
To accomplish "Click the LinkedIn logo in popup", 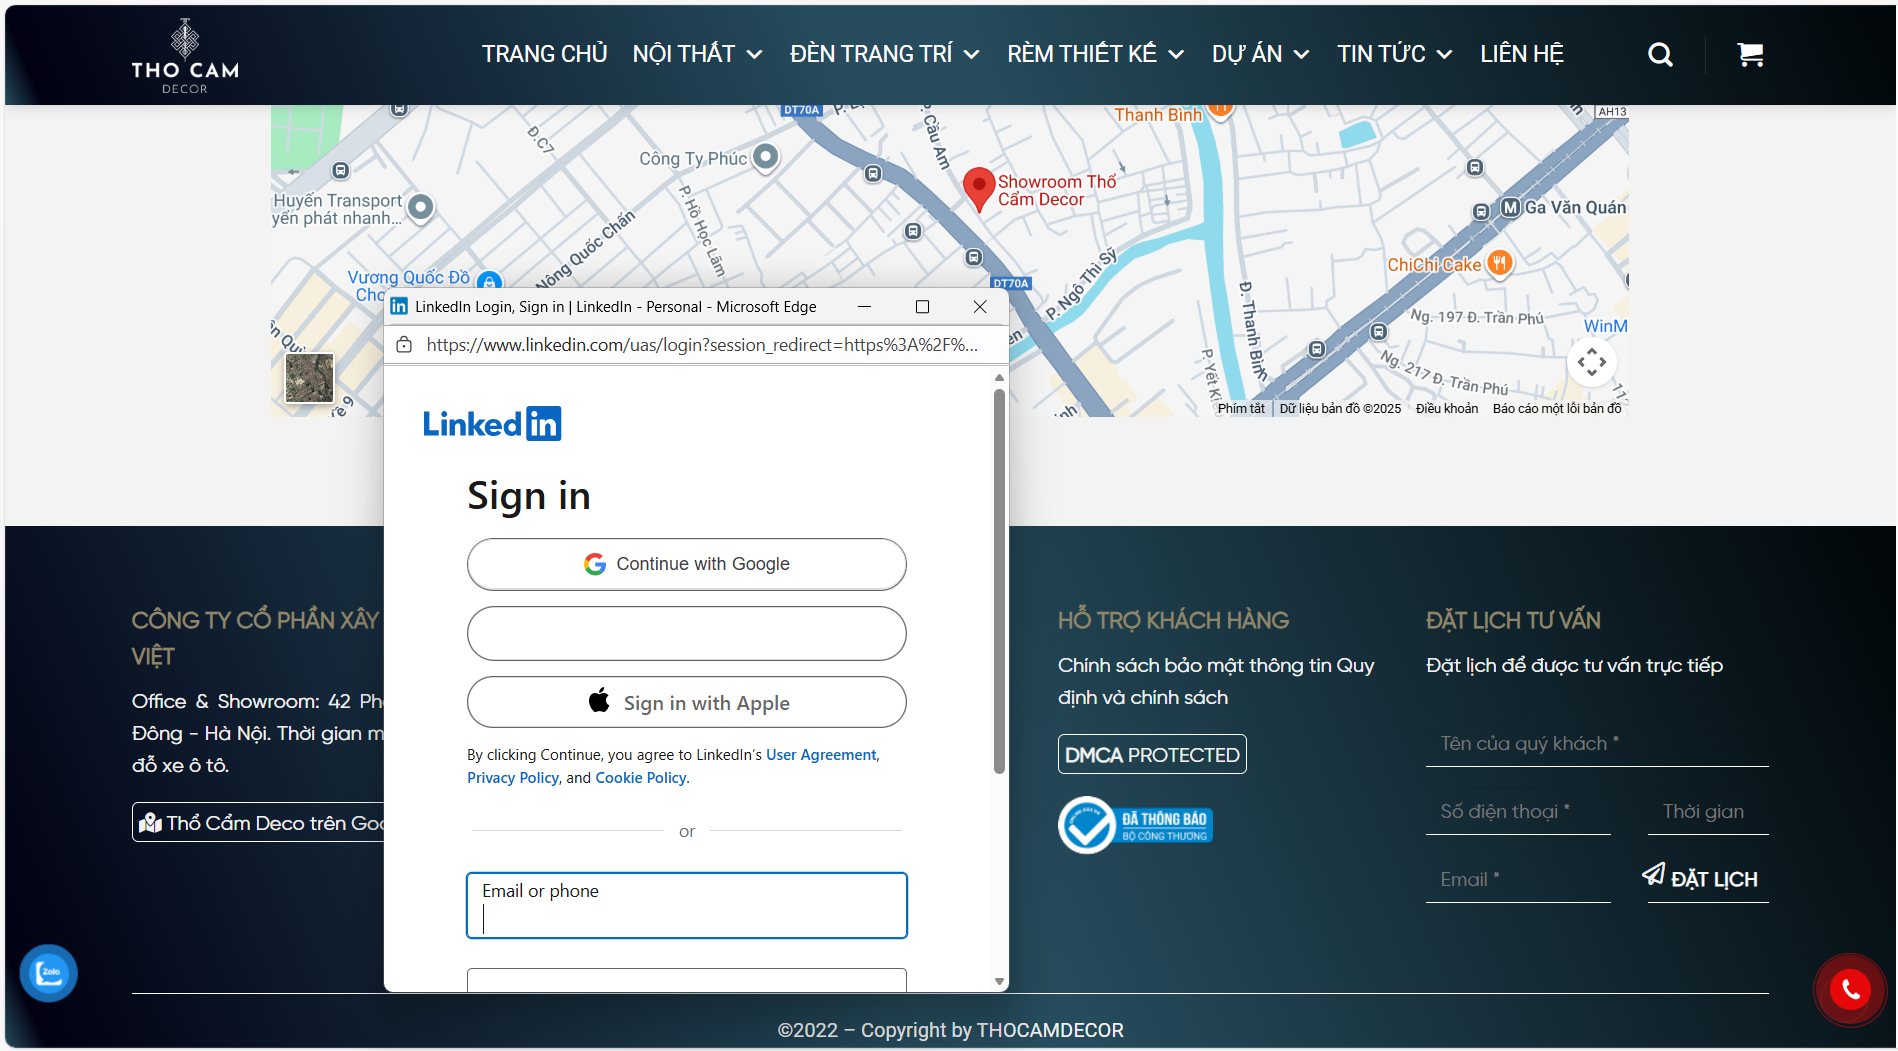I will pyautogui.click(x=492, y=424).
